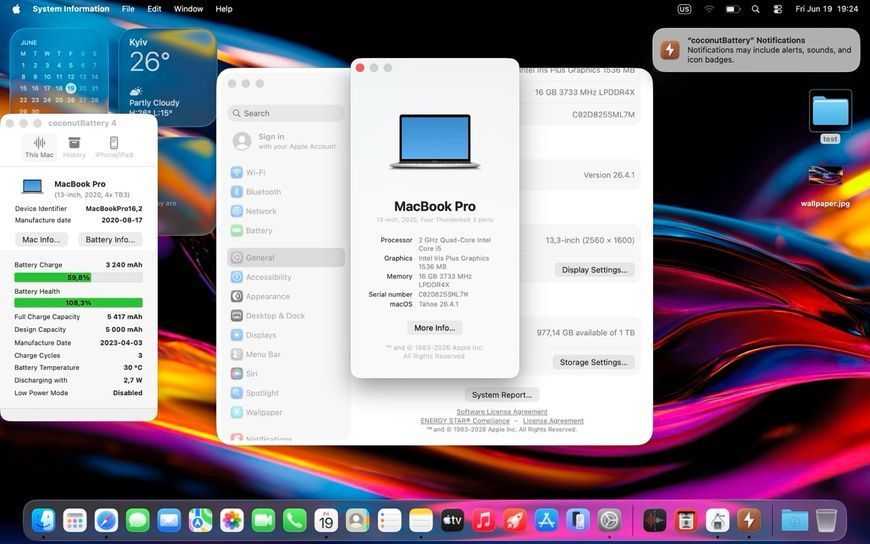Open the Window menu
Viewport: 870px width, 544px height.
click(x=189, y=9)
